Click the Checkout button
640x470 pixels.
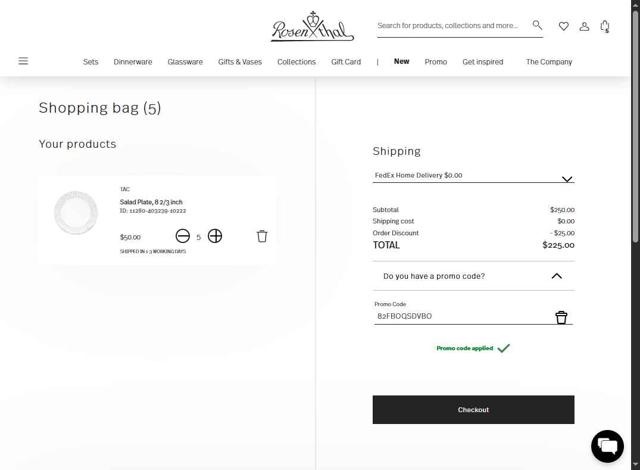pos(473,410)
